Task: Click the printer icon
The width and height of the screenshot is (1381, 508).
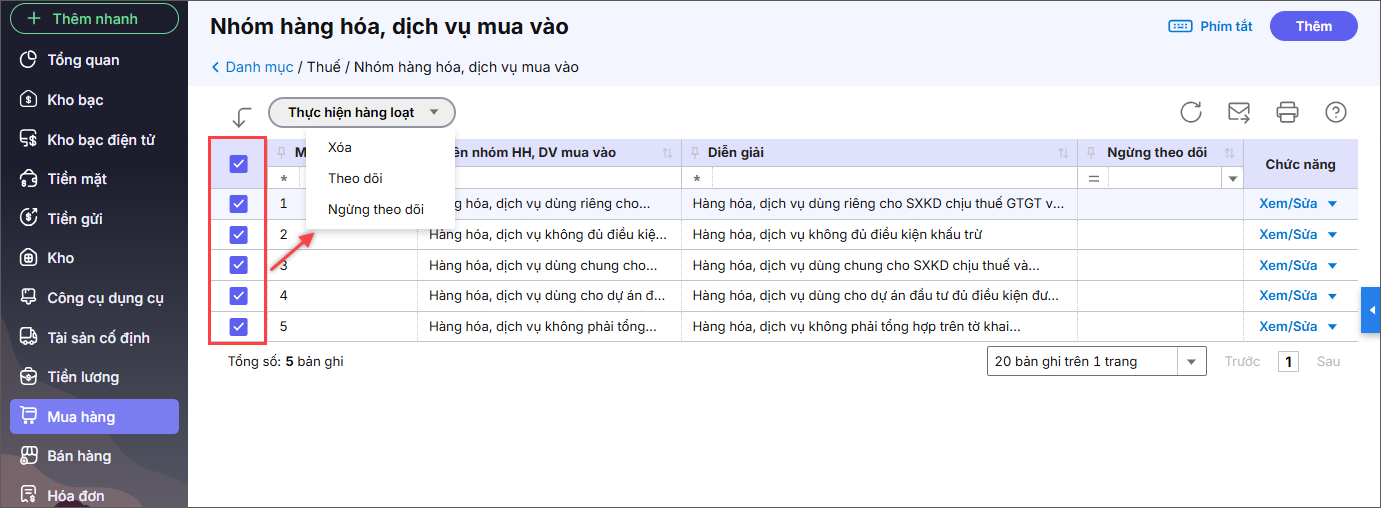Action: coord(1287,112)
